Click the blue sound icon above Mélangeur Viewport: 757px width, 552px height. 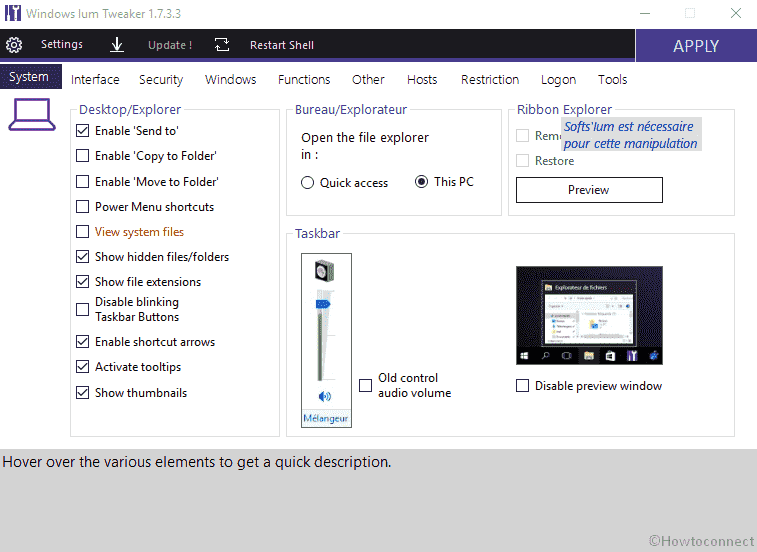[x=325, y=396]
